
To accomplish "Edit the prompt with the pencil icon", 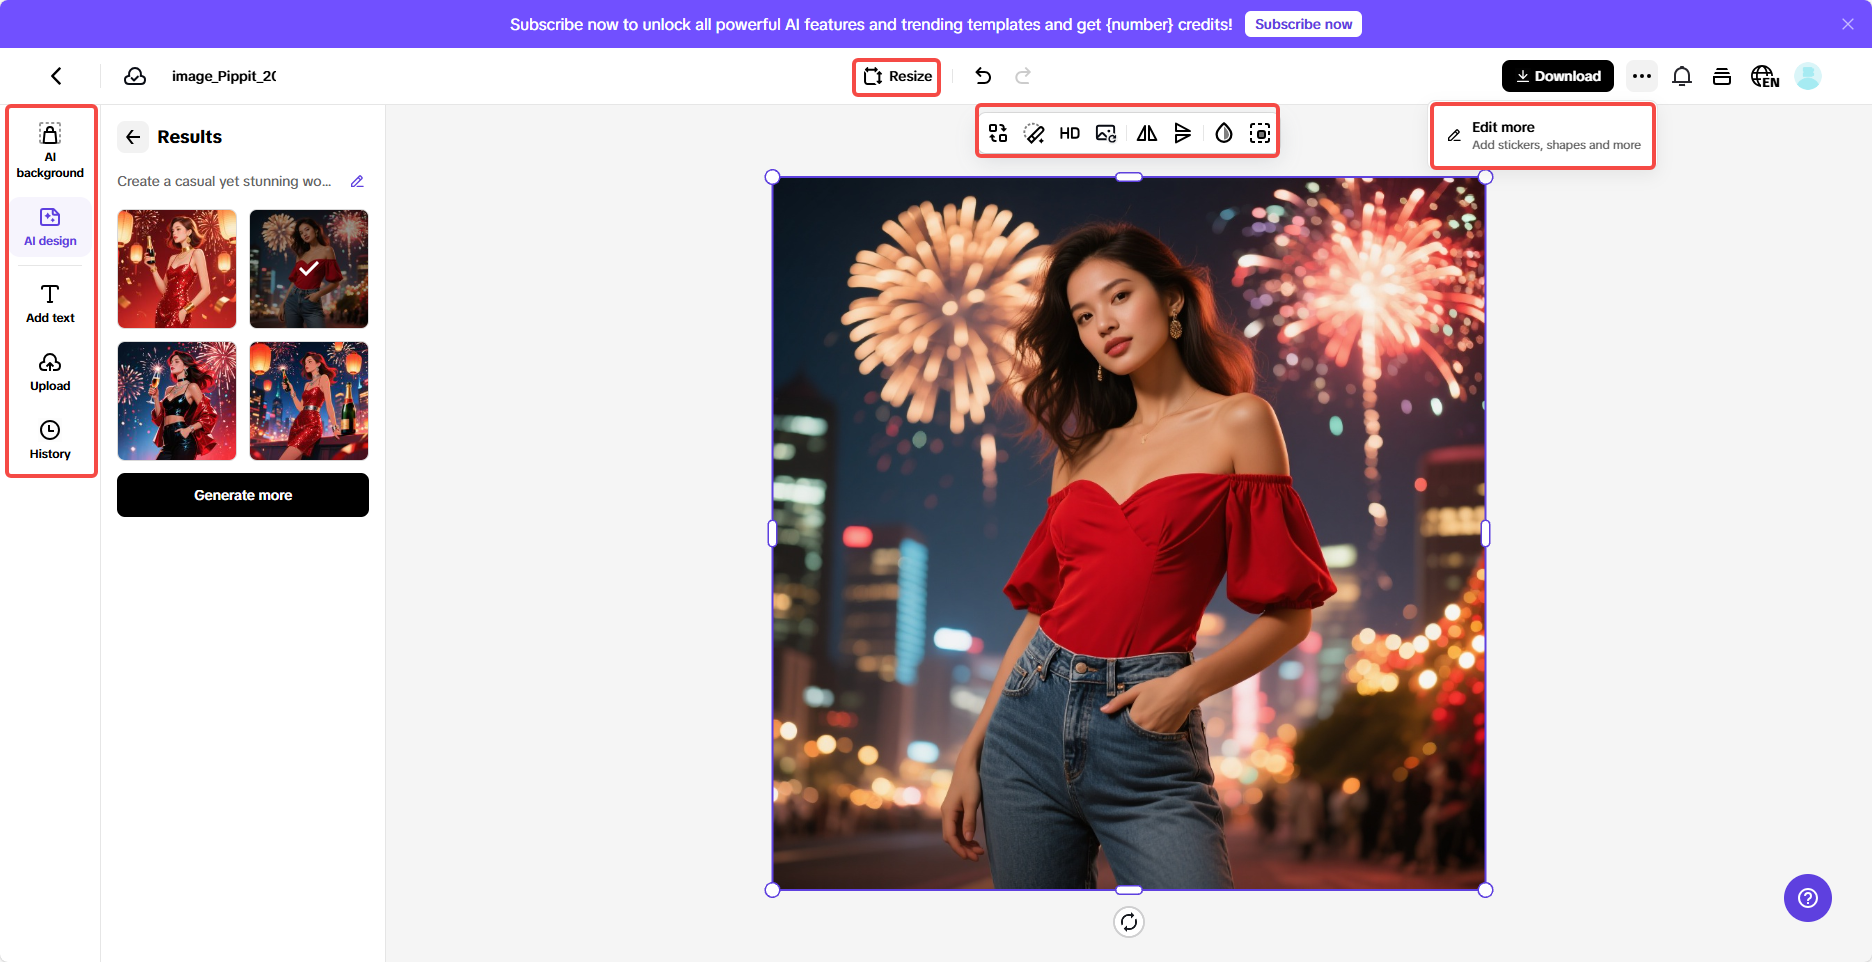I will click(358, 181).
